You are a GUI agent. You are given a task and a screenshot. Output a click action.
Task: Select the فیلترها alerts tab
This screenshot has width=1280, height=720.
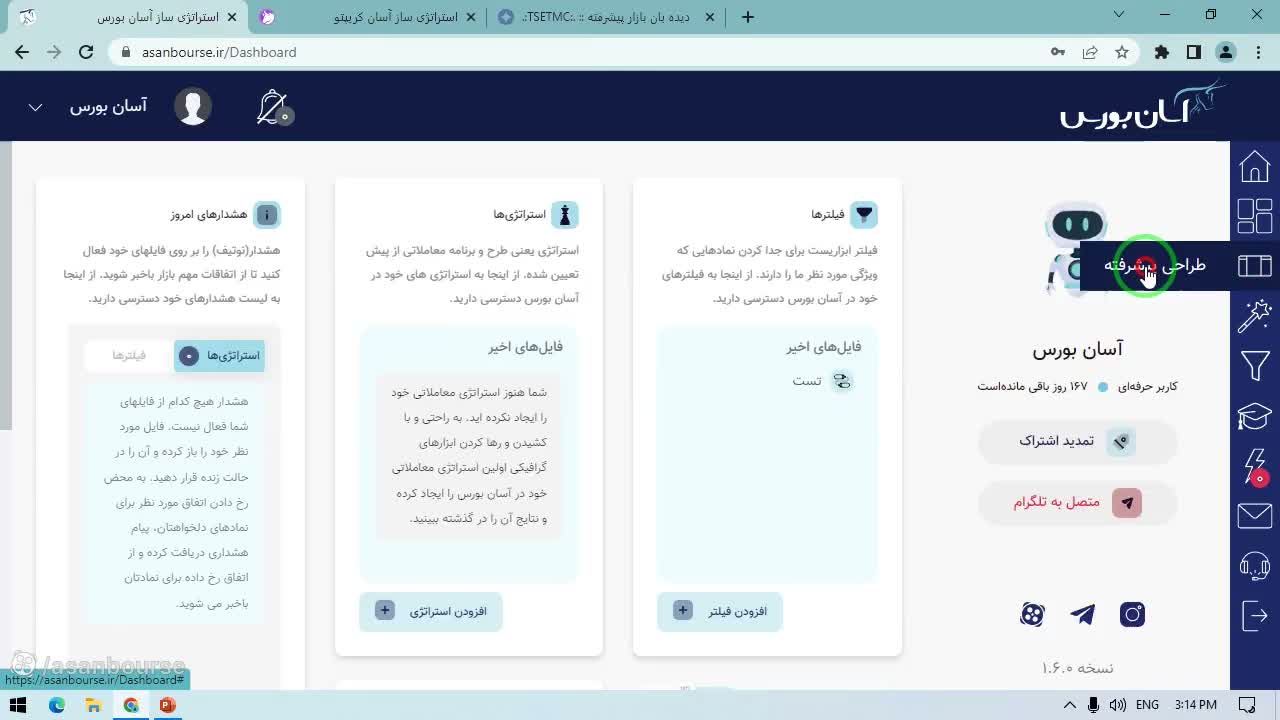(x=129, y=355)
